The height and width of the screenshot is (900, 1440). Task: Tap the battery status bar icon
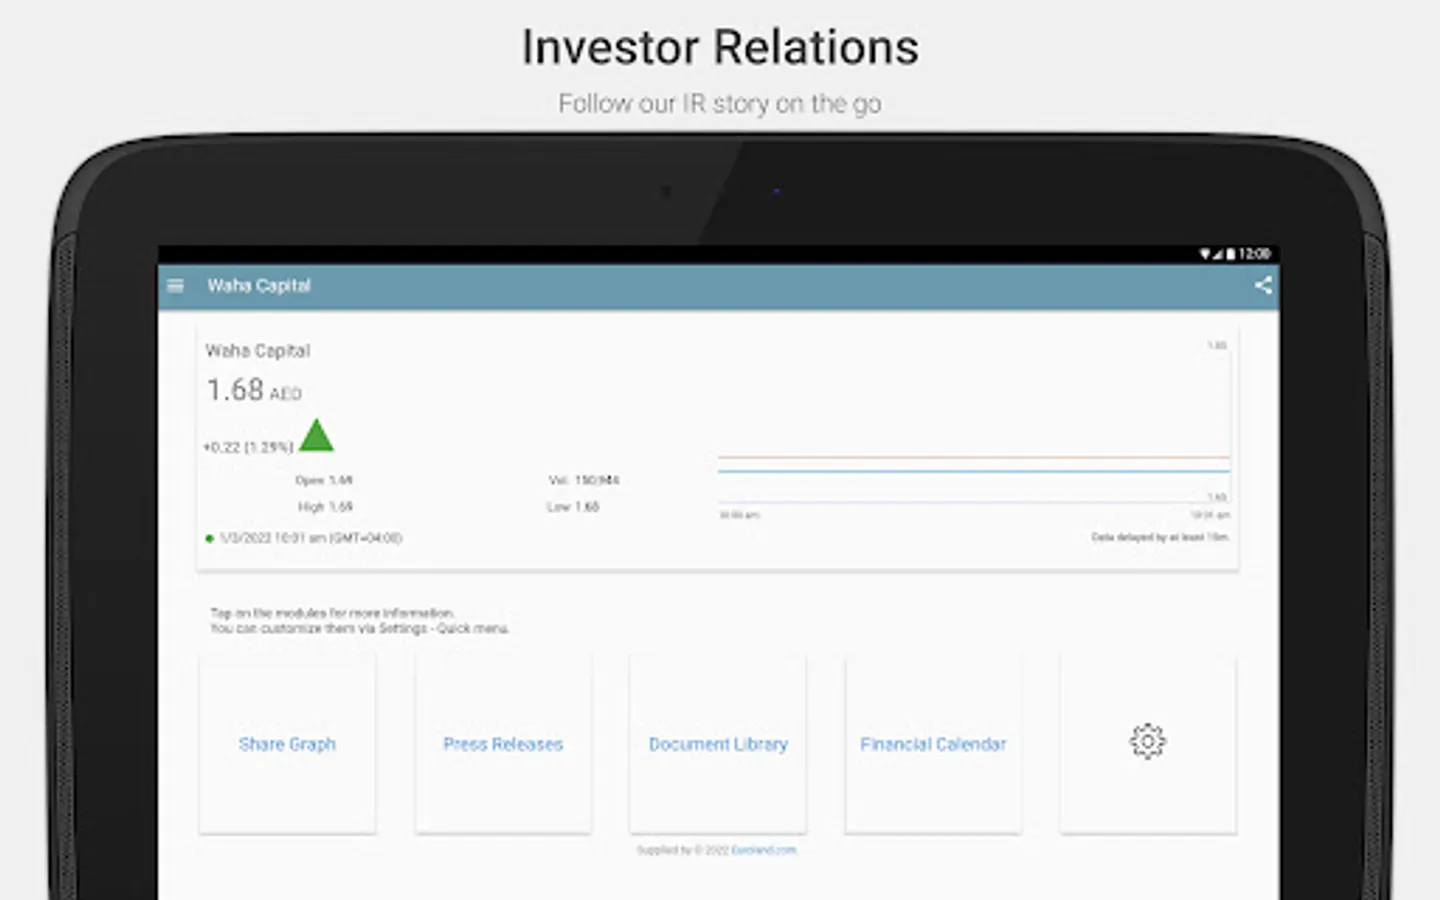click(1231, 254)
